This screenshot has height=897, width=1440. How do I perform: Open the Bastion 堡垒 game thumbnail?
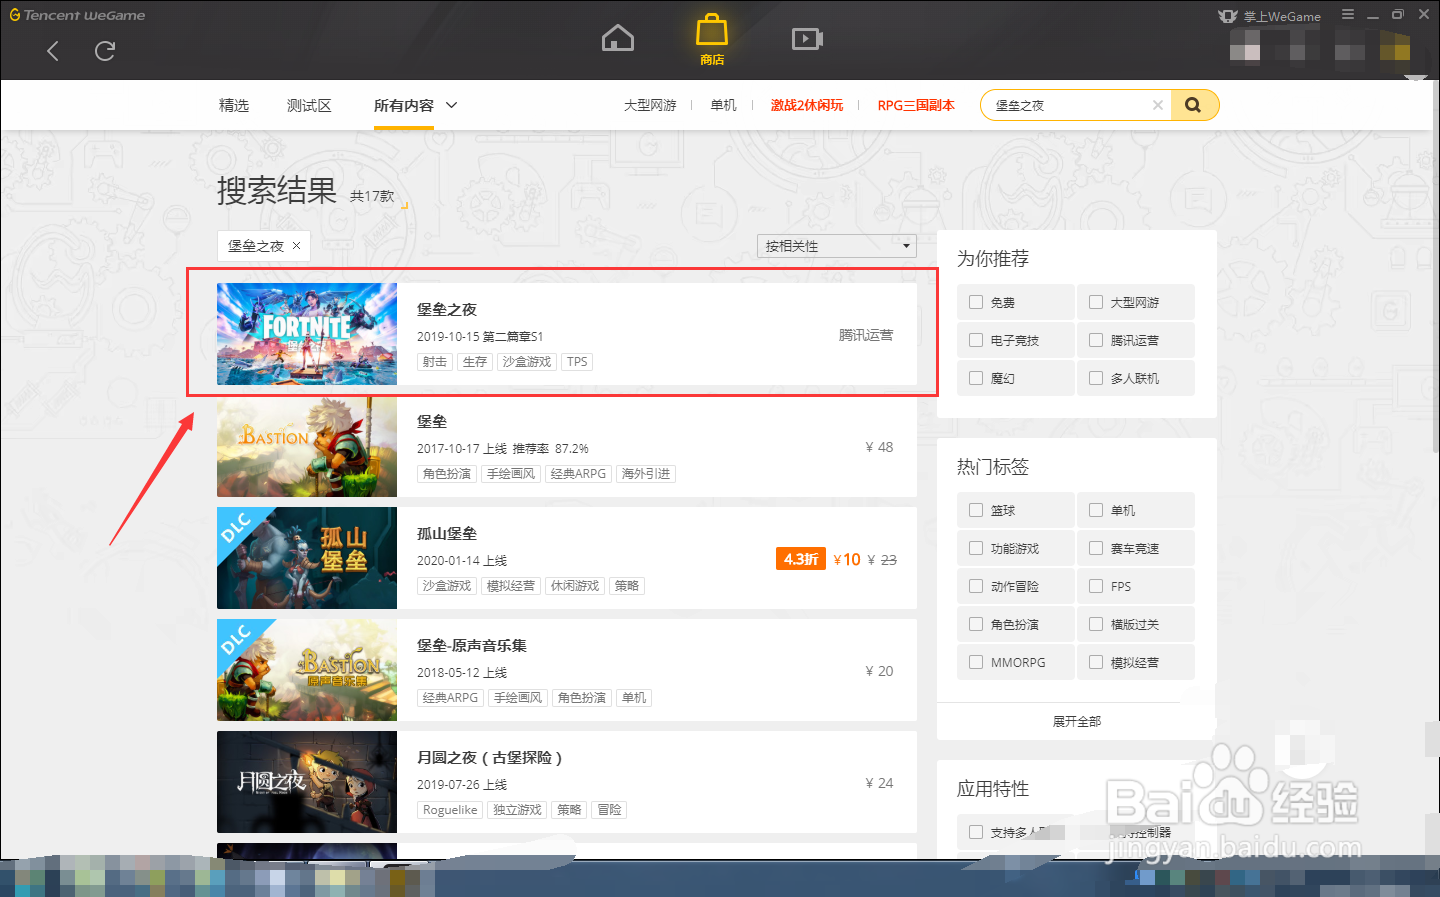point(307,447)
